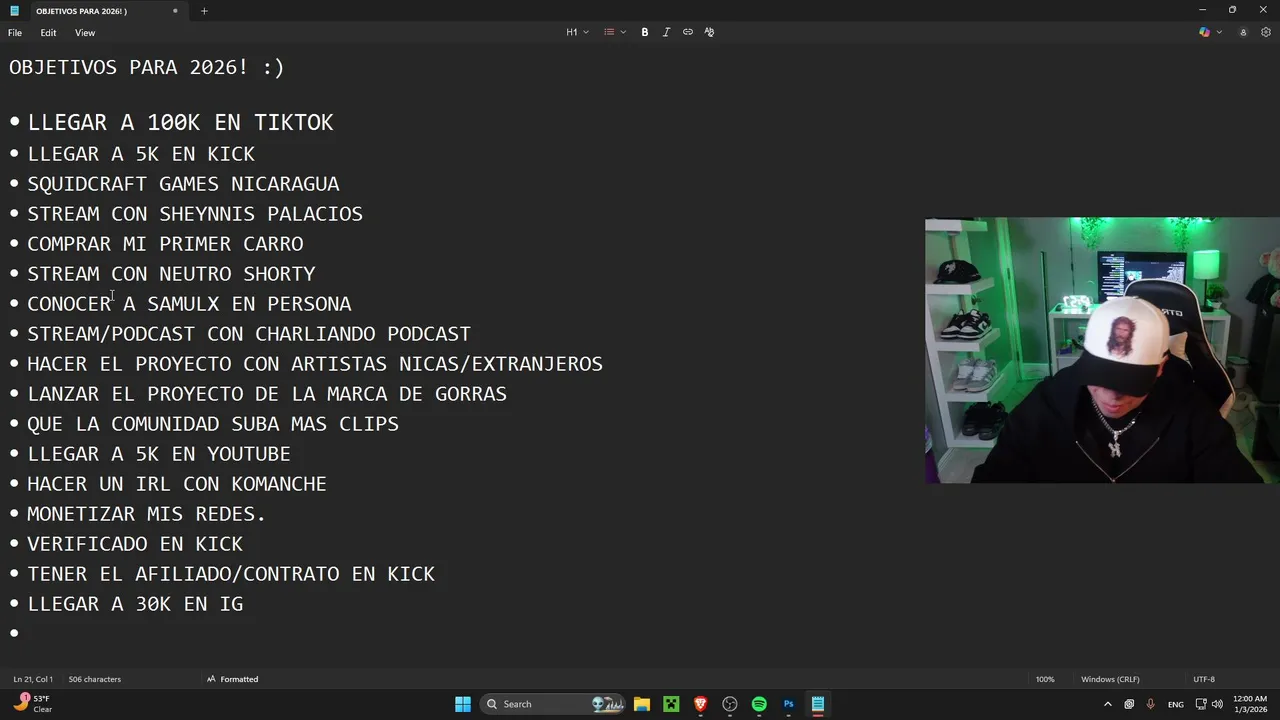Show hidden system tray icons chevron
The width and height of the screenshot is (1280, 720).
click(1107, 704)
